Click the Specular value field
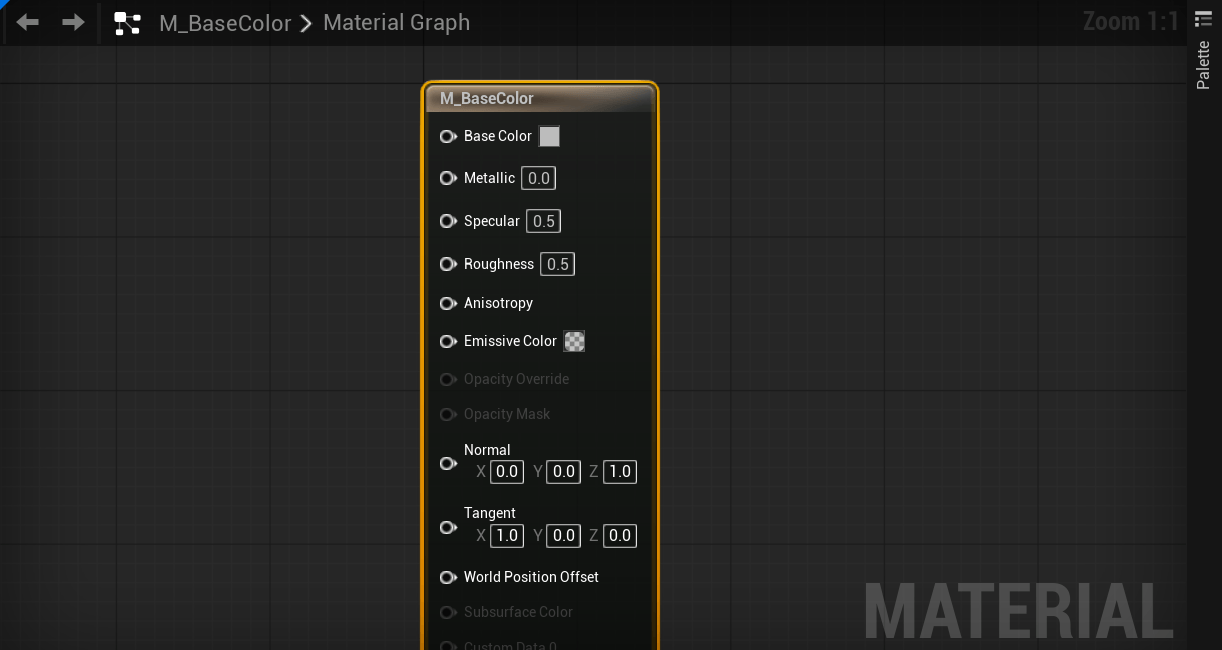The image size is (1222, 650). coord(543,221)
